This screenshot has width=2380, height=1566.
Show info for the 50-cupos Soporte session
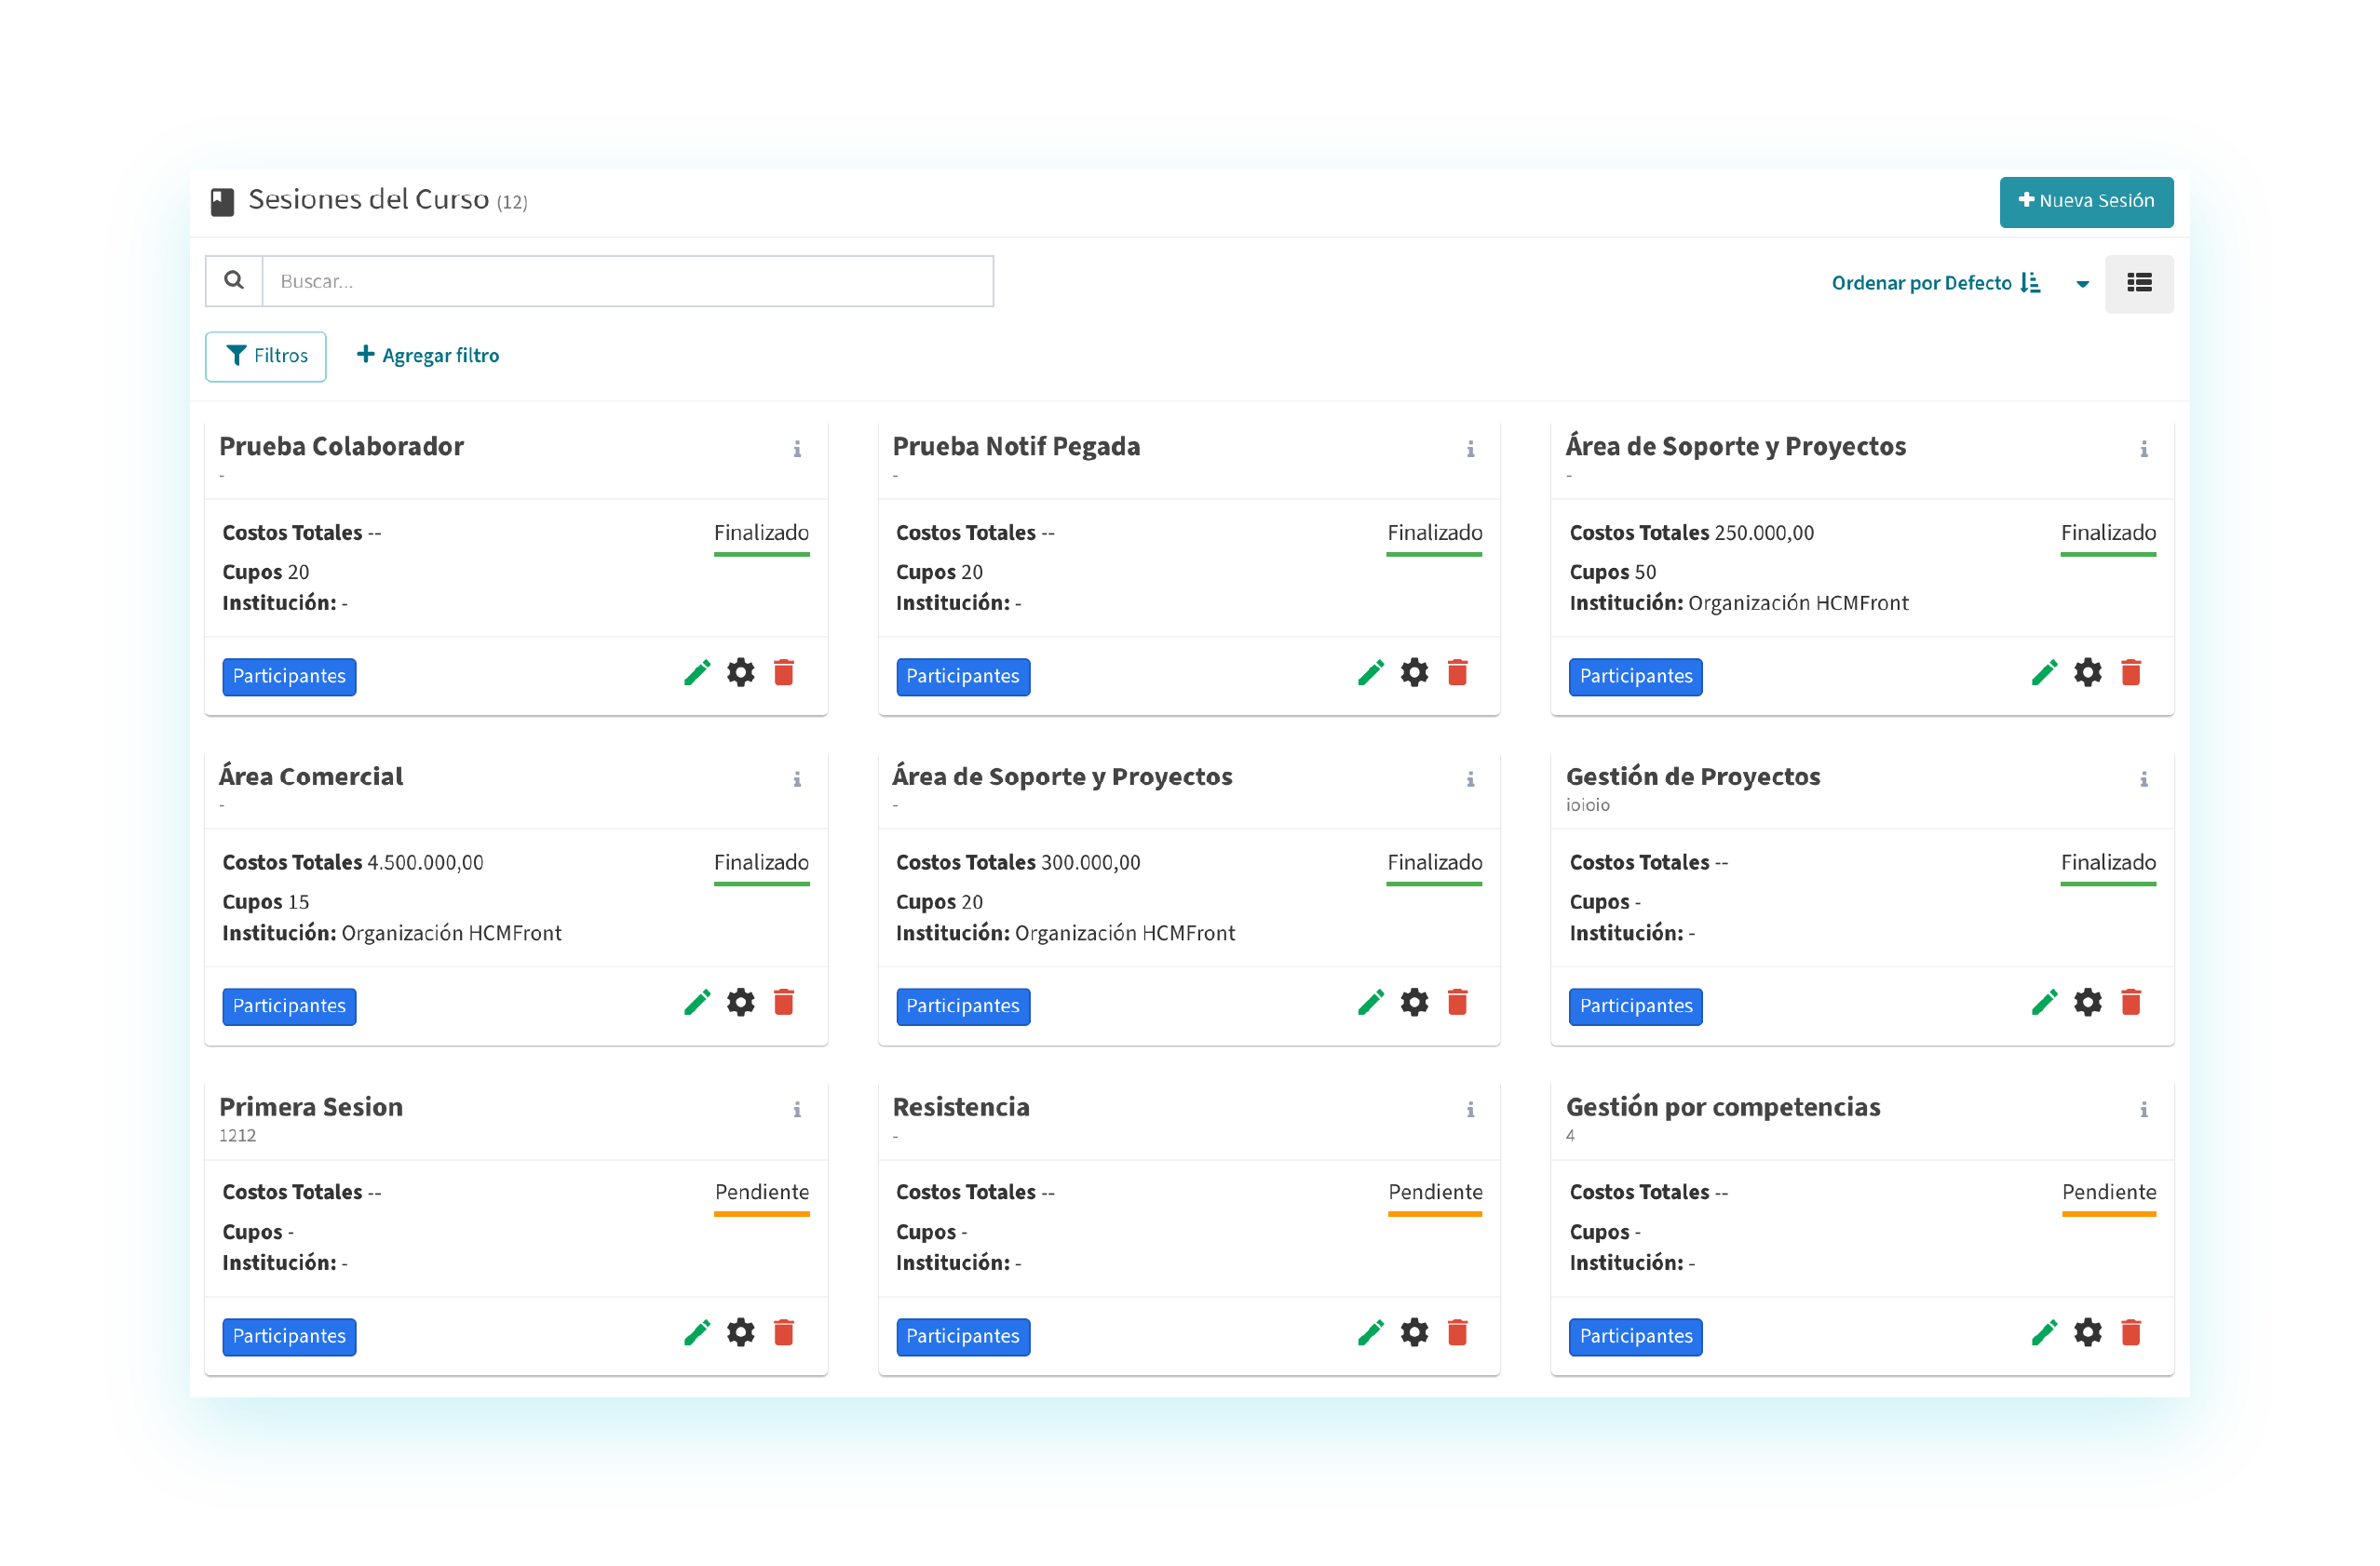(x=2144, y=450)
